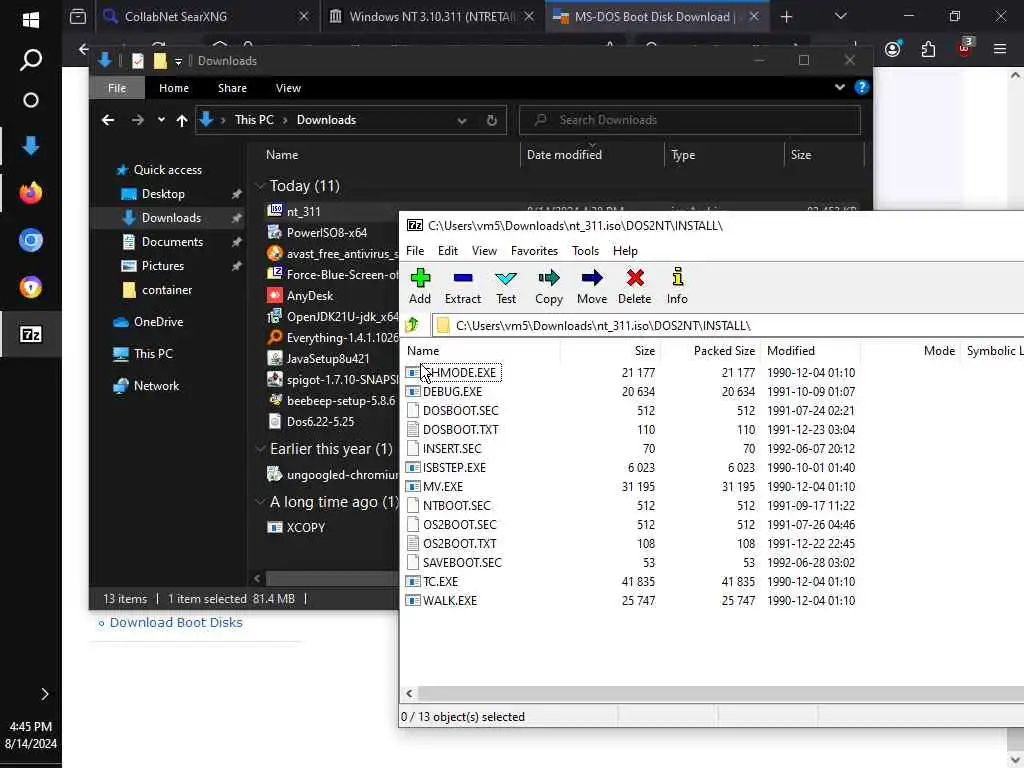Viewport: 1024px width, 768px height.
Task: Click the Cortana circle icon on taskbar
Action: click(x=30, y=100)
